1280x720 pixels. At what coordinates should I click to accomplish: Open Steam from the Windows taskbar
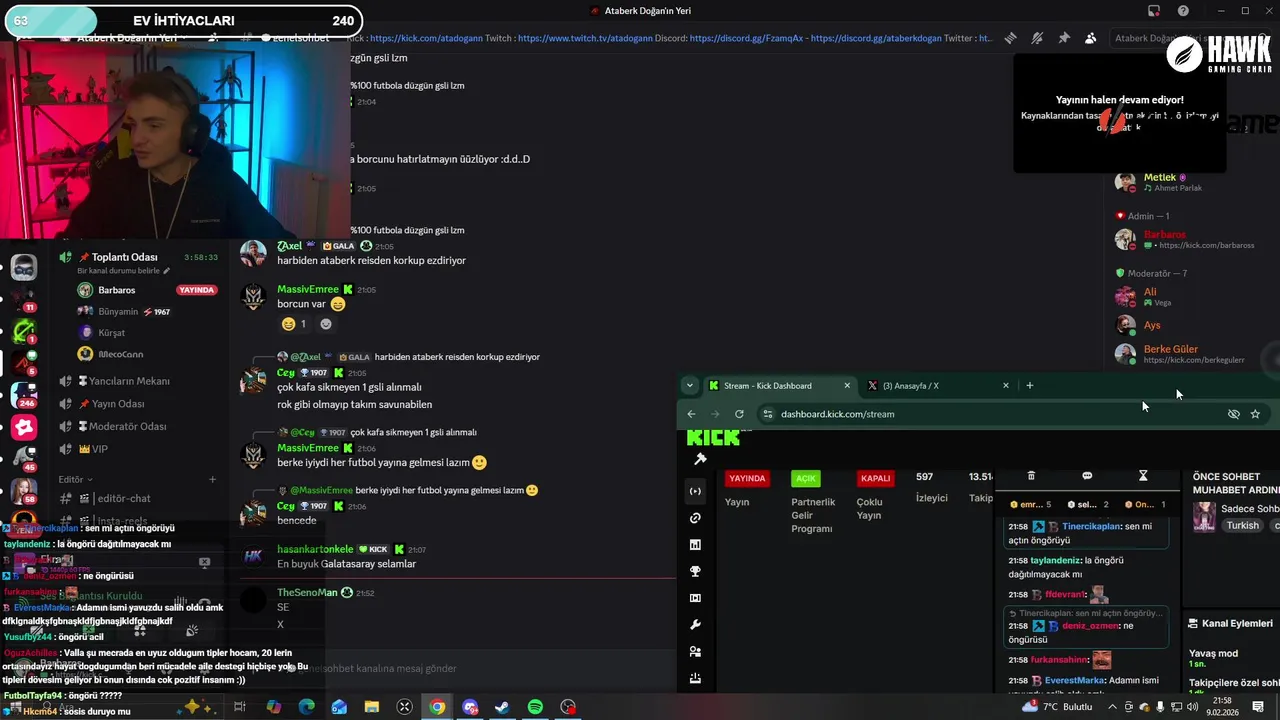pos(502,707)
